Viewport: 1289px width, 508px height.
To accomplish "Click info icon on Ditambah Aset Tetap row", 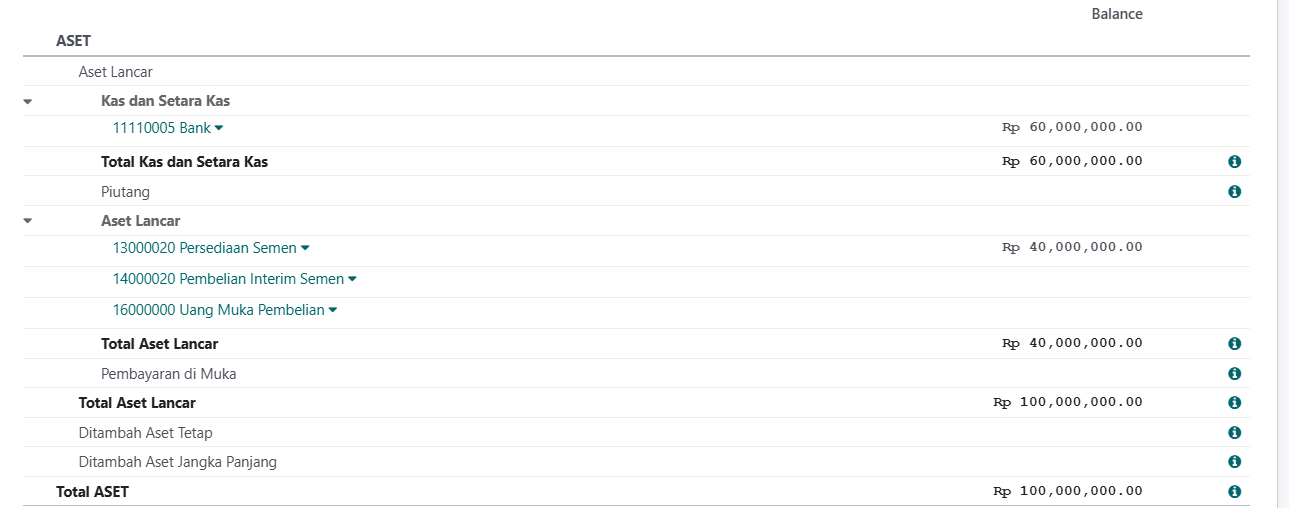I will pyautogui.click(x=1234, y=433).
